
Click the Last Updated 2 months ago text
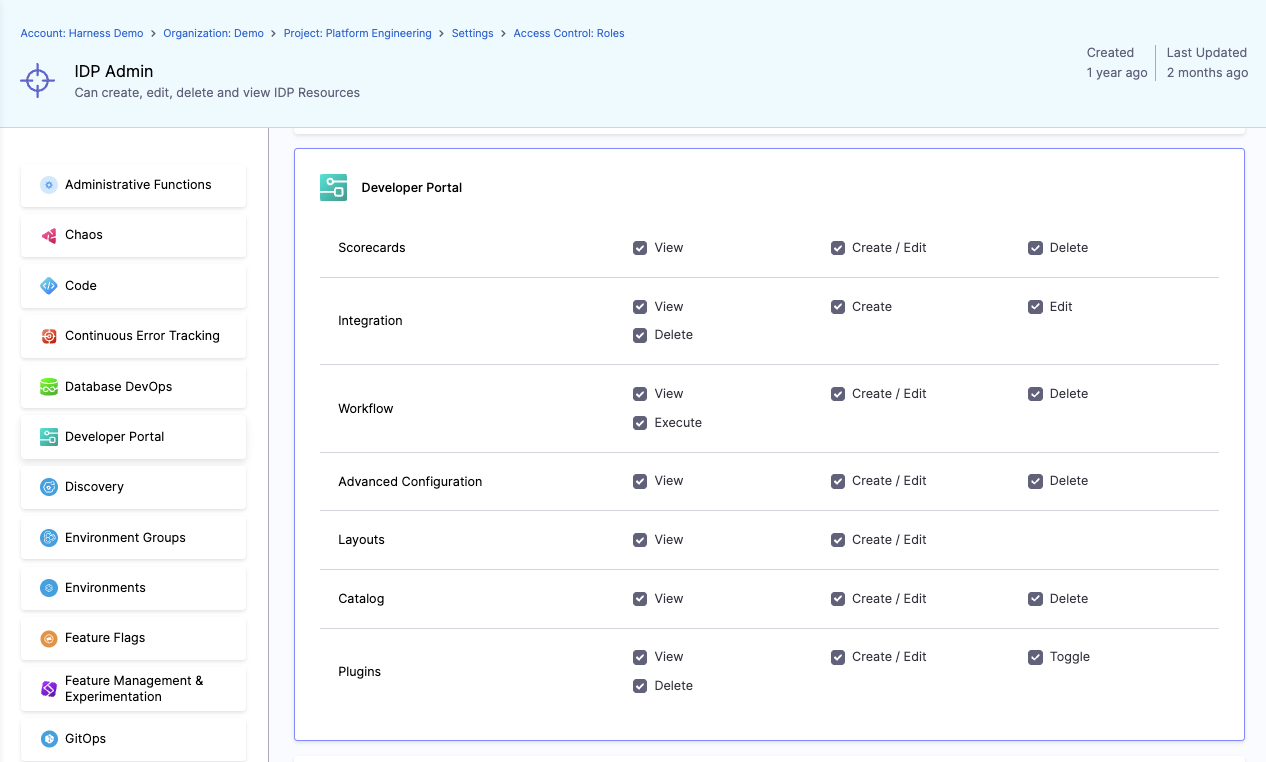coord(1207,63)
